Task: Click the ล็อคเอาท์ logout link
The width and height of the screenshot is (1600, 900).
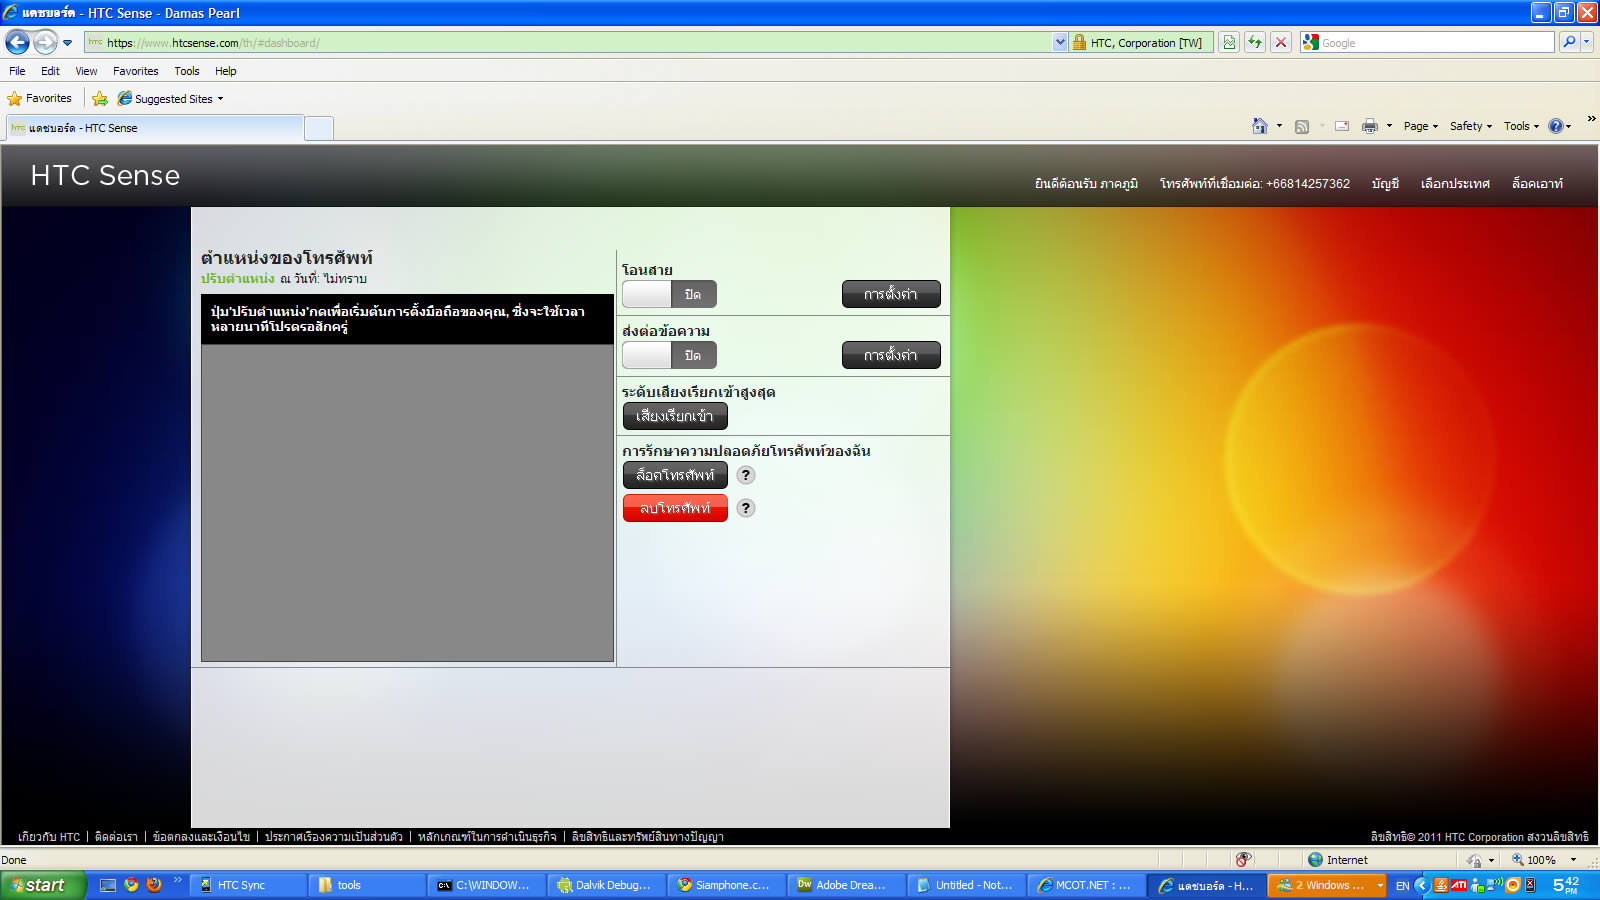Action: (1537, 184)
